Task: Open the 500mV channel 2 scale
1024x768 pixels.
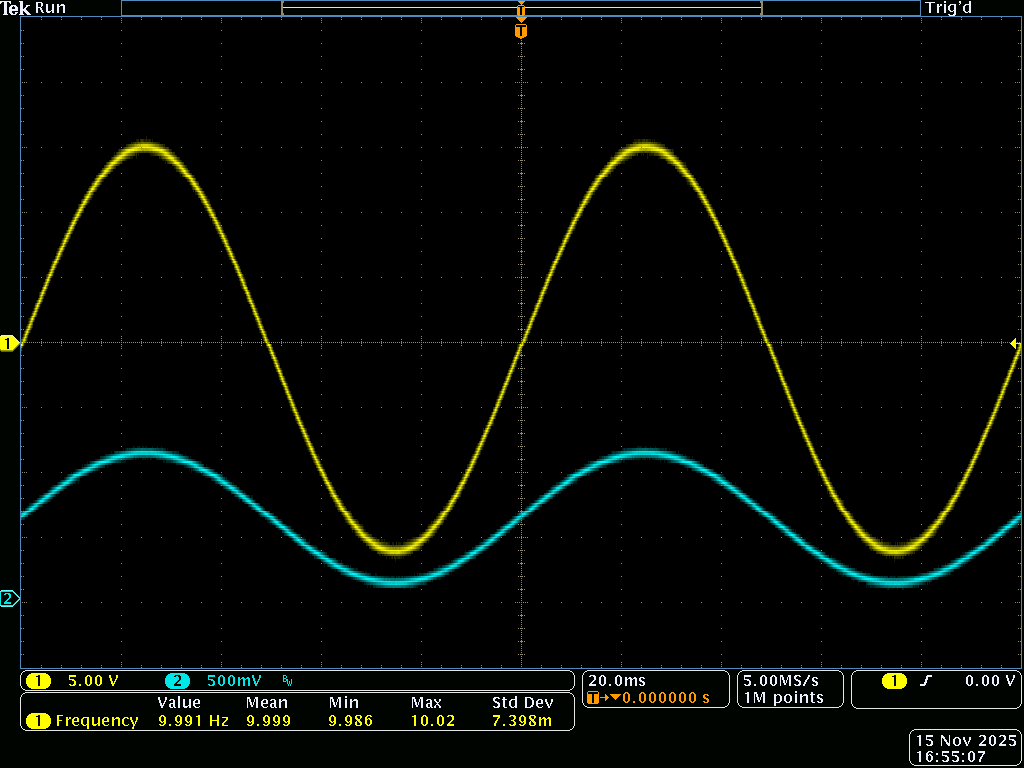Action: click(234, 681)
